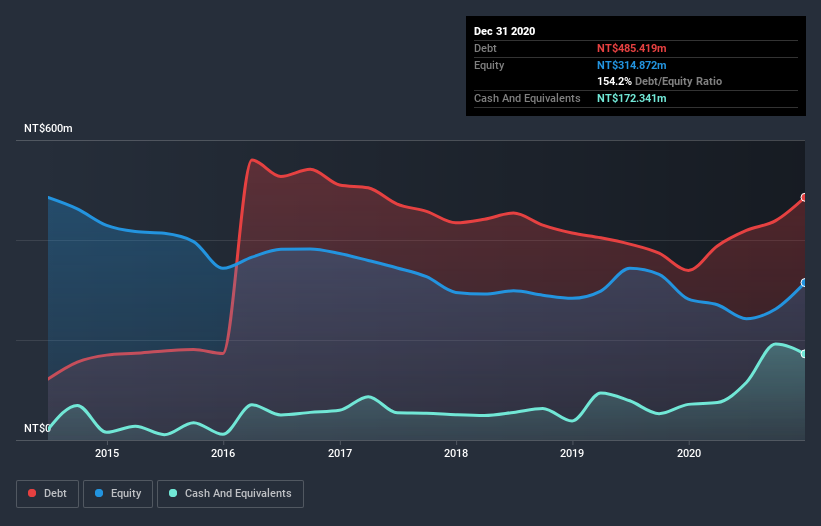Toggle the Equity series legend button

(118, 494)
